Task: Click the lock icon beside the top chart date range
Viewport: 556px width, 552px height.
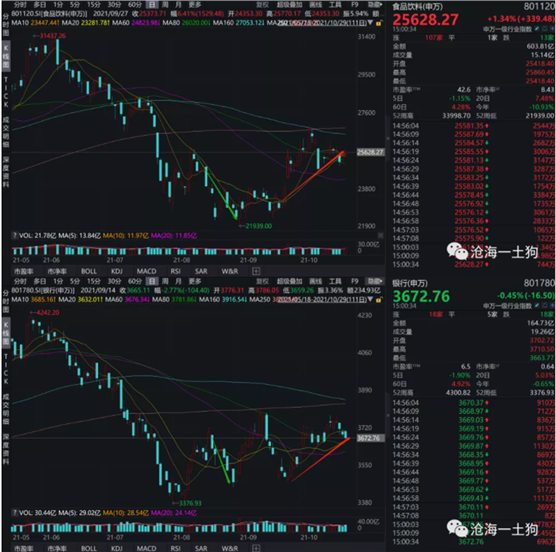Action: pyautogui.click(x=379, y=23)
